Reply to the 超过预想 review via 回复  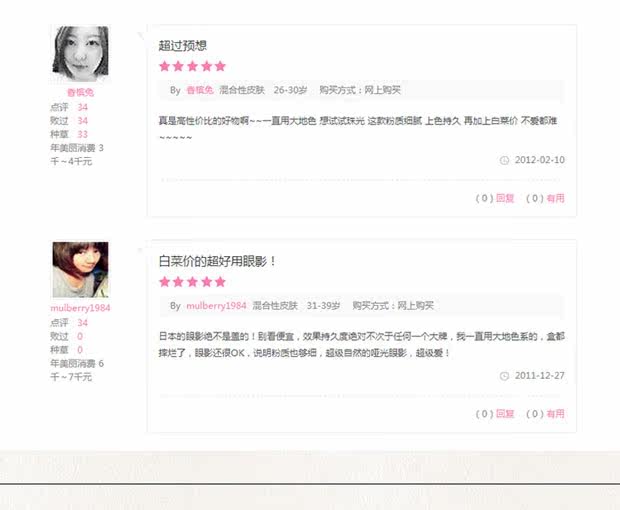point(505,198)
